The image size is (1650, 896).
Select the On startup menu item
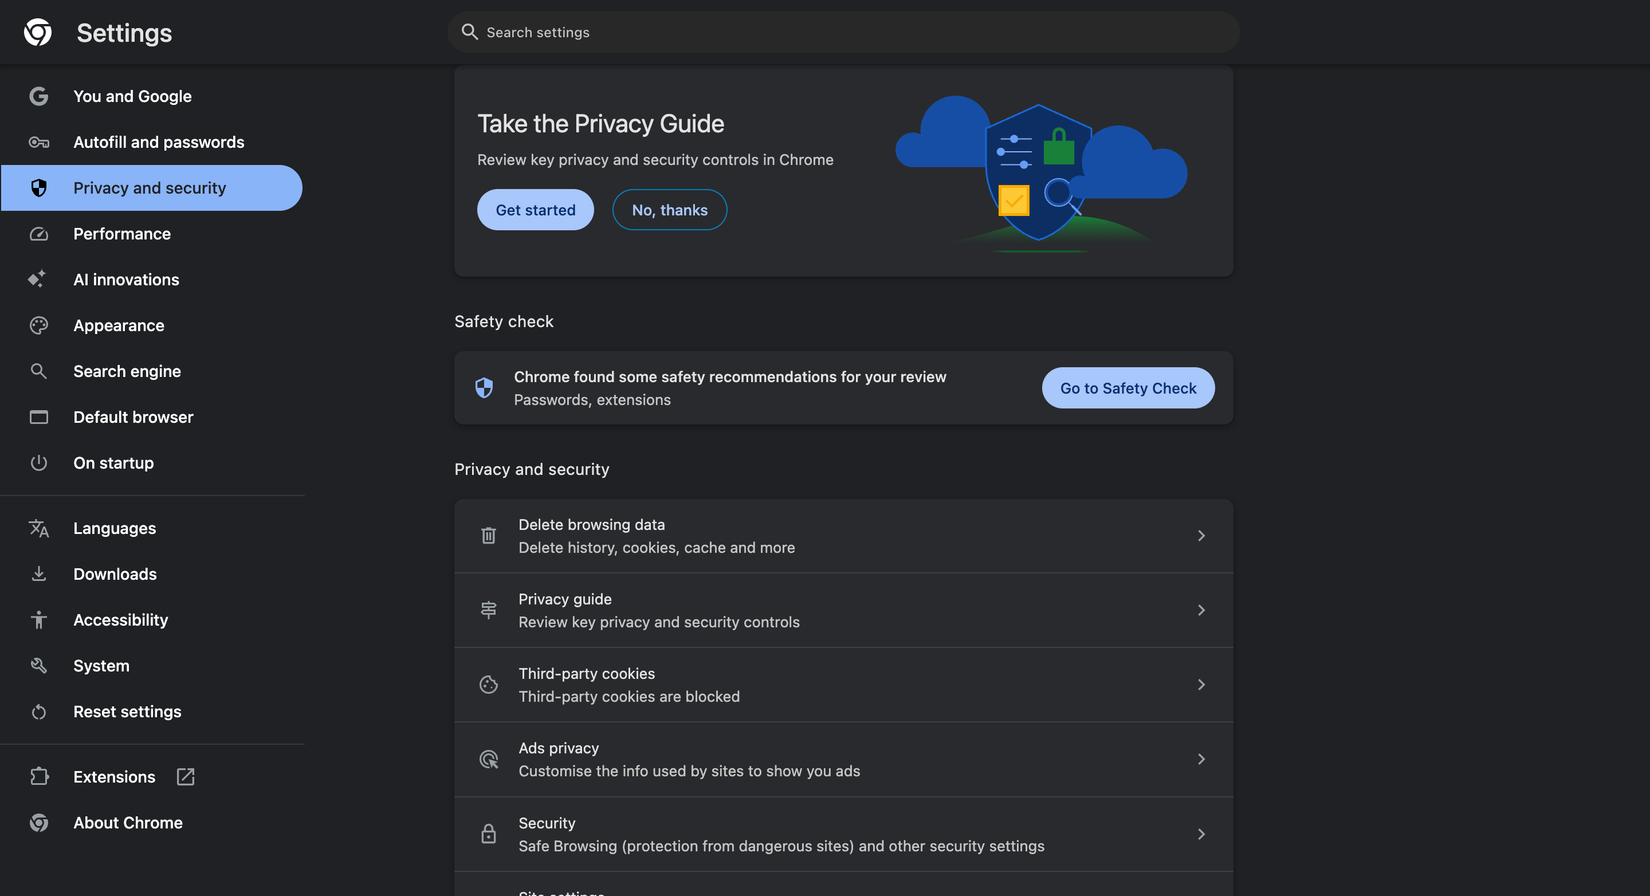[x=113, y=462]
